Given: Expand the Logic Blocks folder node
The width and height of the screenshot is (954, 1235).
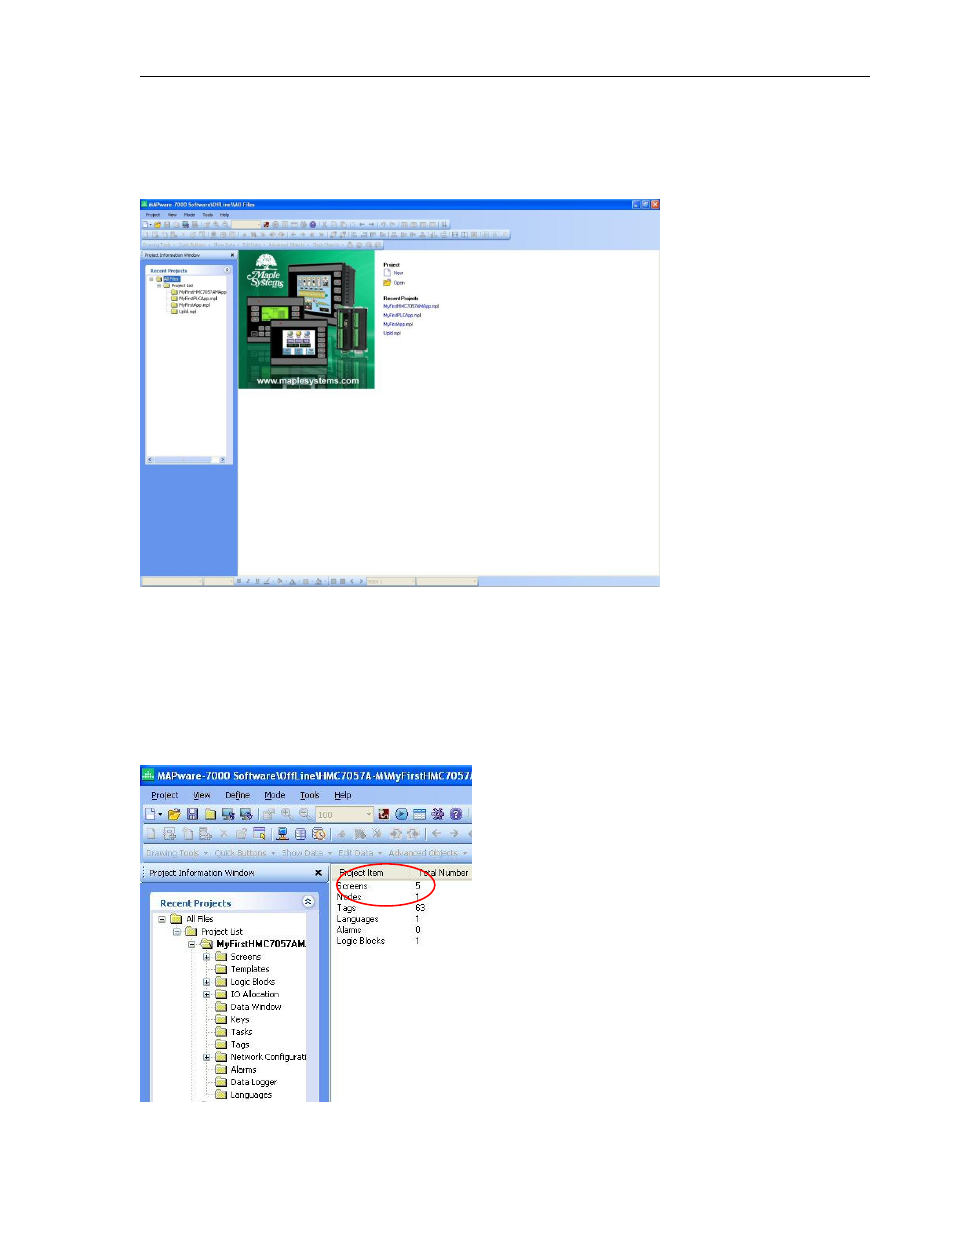Looking at the screenshot, I should point(207,982).
